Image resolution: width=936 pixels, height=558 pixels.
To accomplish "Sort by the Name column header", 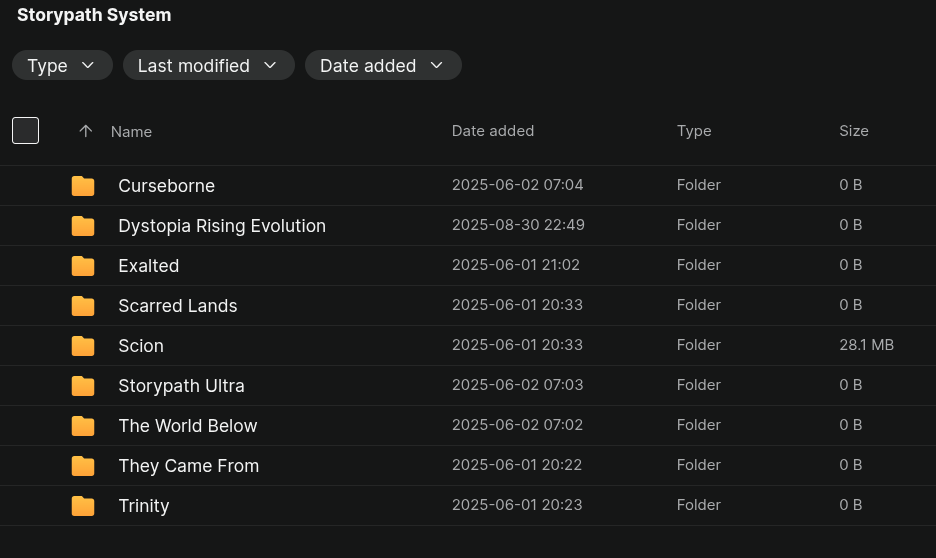I will click(x=131, y=131).
